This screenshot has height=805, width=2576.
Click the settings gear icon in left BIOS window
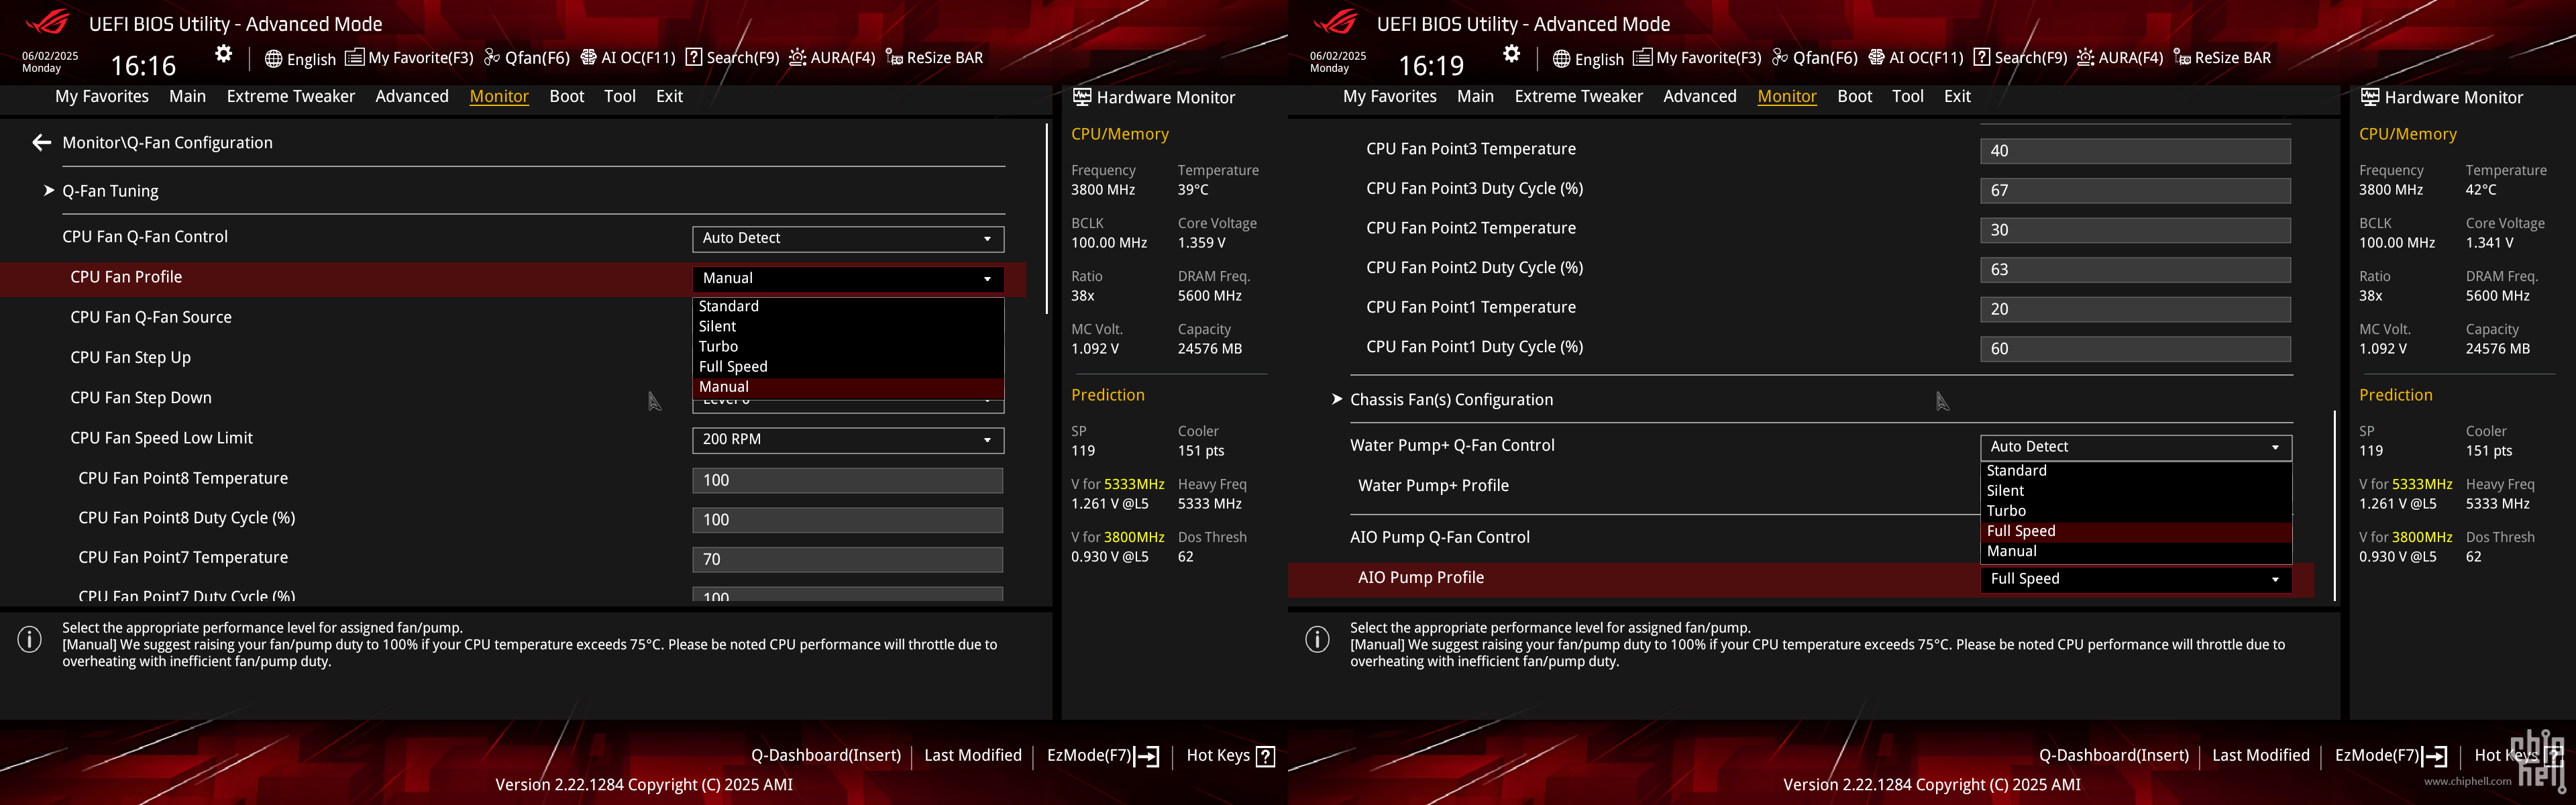pos(224,54)
